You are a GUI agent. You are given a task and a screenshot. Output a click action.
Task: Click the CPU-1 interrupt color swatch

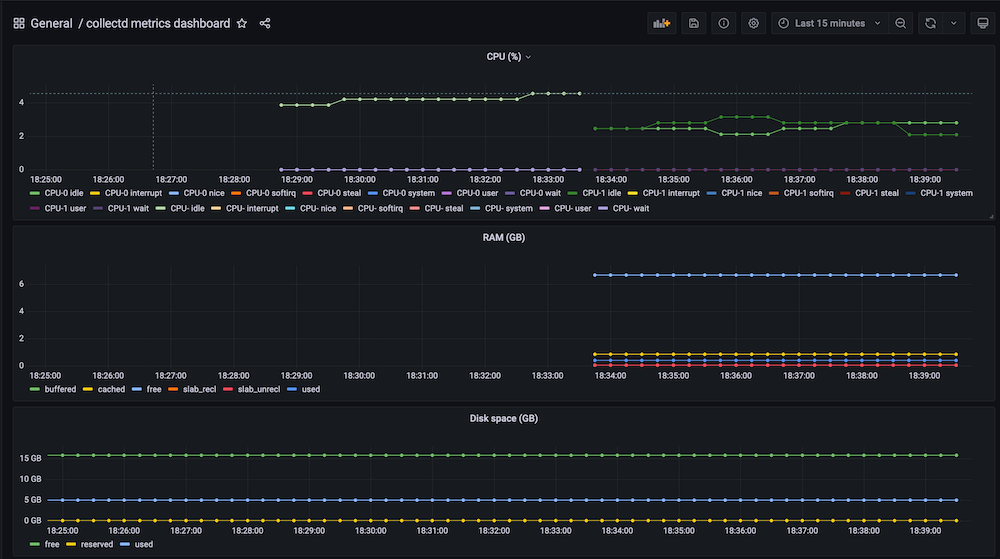(x=633, y=193)
